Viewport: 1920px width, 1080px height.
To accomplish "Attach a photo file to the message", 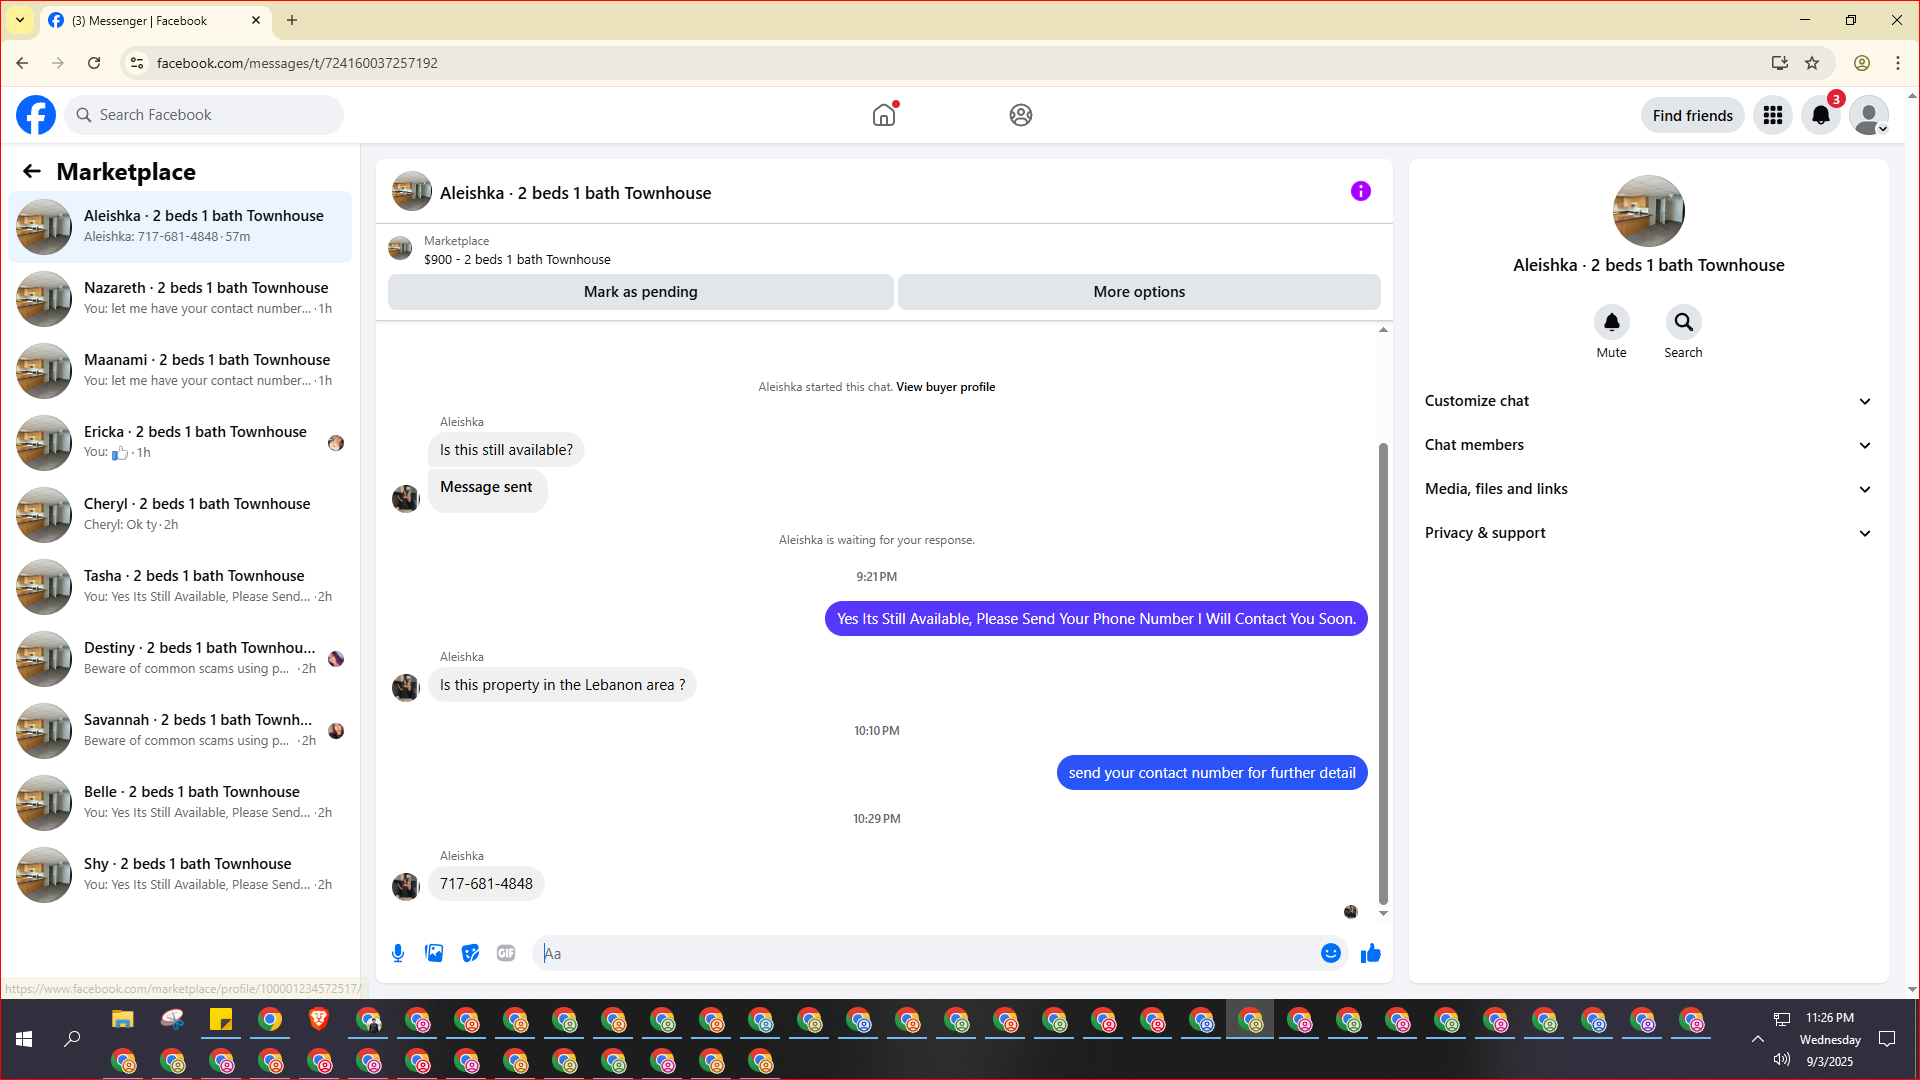I will 434,953.
